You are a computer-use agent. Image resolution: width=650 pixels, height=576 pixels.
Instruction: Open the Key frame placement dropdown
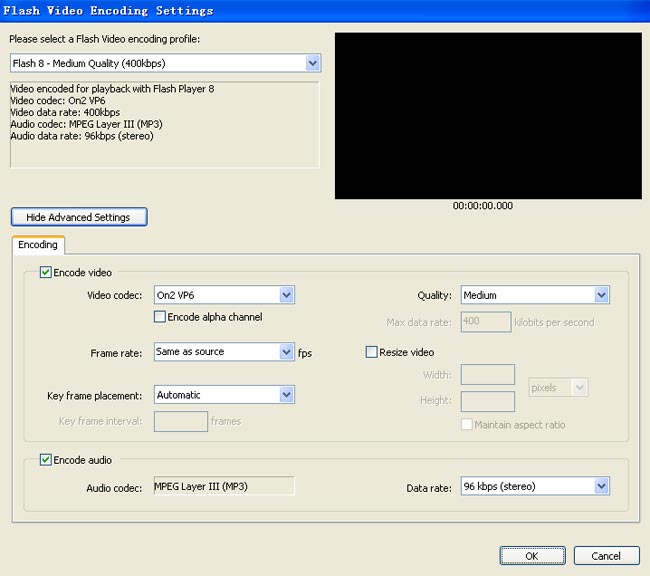tap(224, 395)
